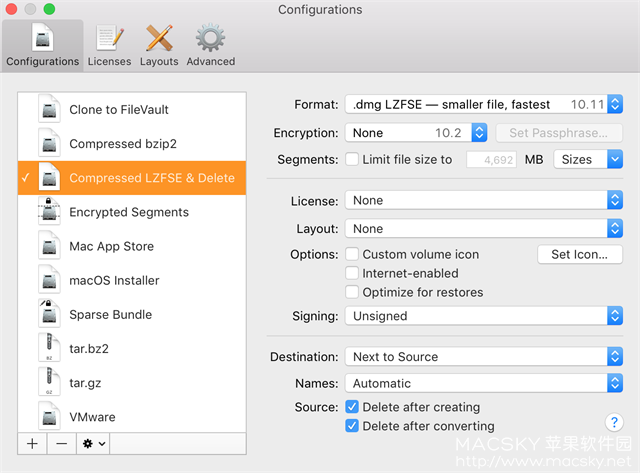640x473 pixels.
Task: Select the Compressed bzip2 configuration name
Action: tap(123, 144)
